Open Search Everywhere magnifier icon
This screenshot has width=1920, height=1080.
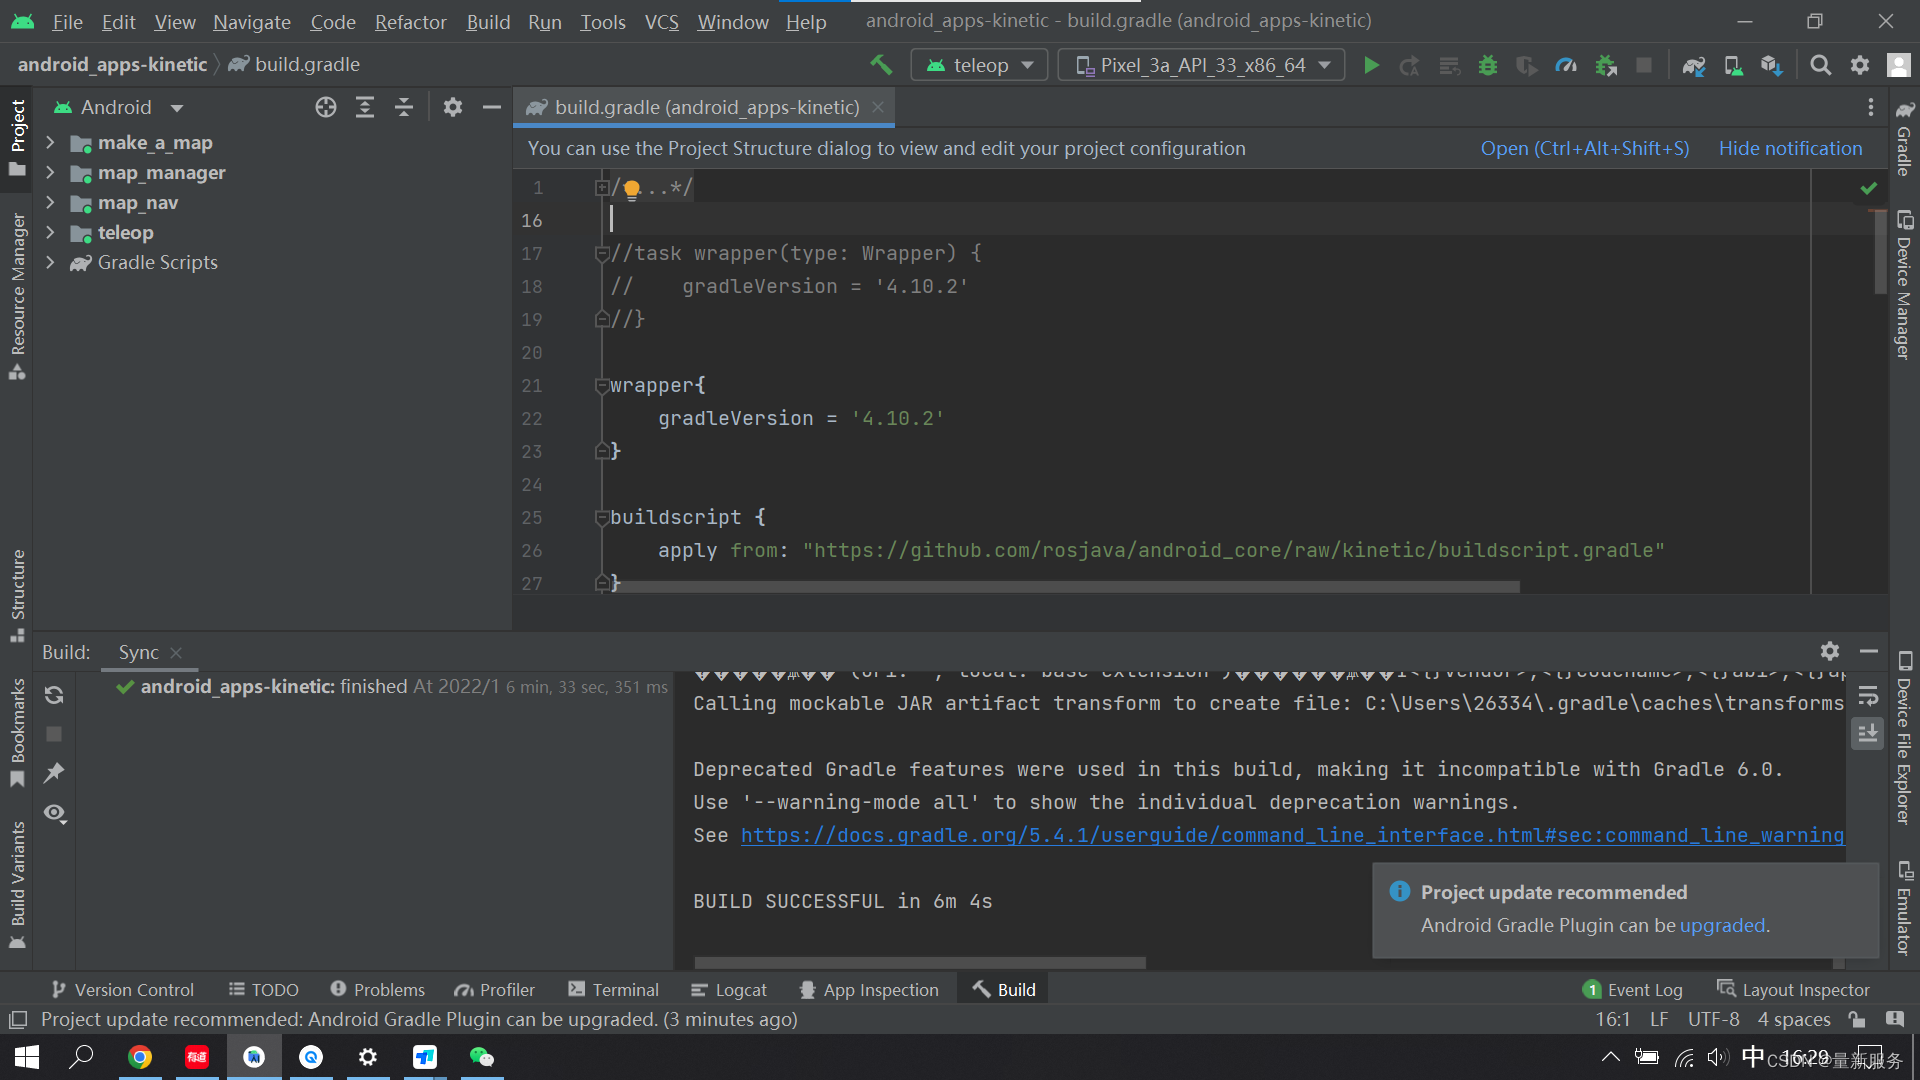(x=1821, y=65)
